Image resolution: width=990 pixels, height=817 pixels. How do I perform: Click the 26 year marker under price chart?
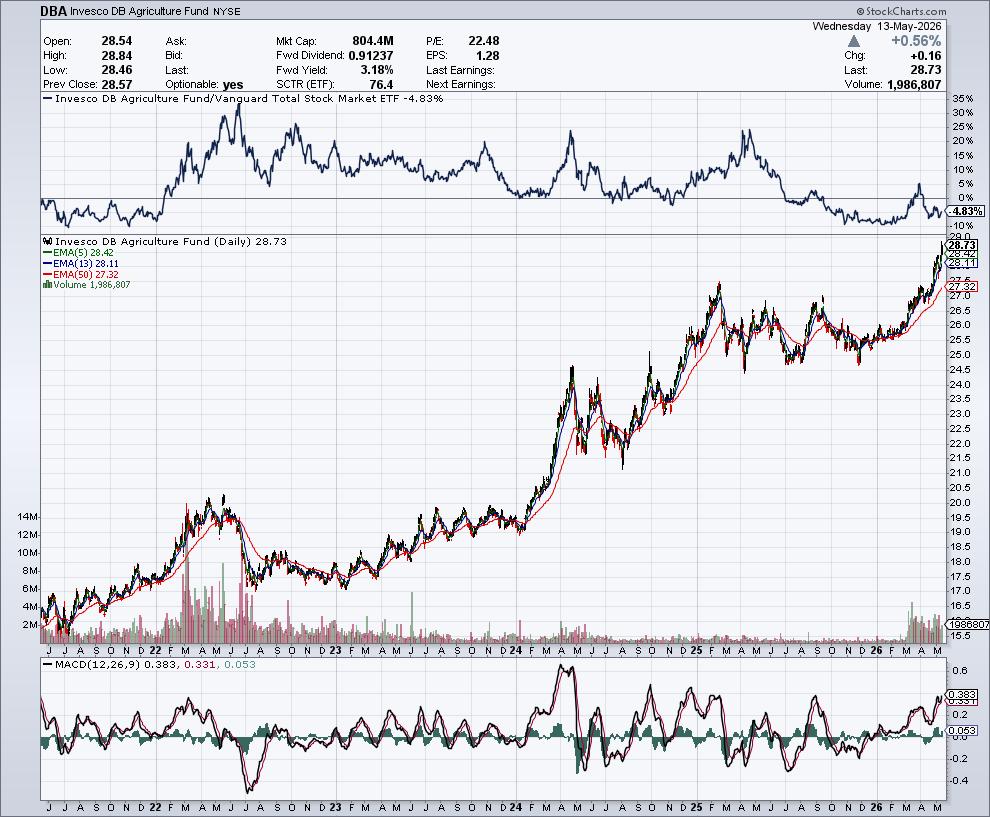pyautogui.click(x=876, y=650)
